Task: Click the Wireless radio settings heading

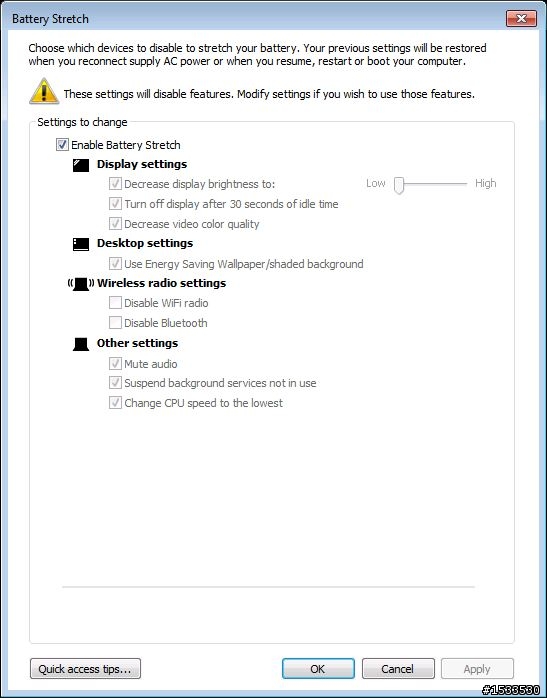Action: click(x=162, y=283)
